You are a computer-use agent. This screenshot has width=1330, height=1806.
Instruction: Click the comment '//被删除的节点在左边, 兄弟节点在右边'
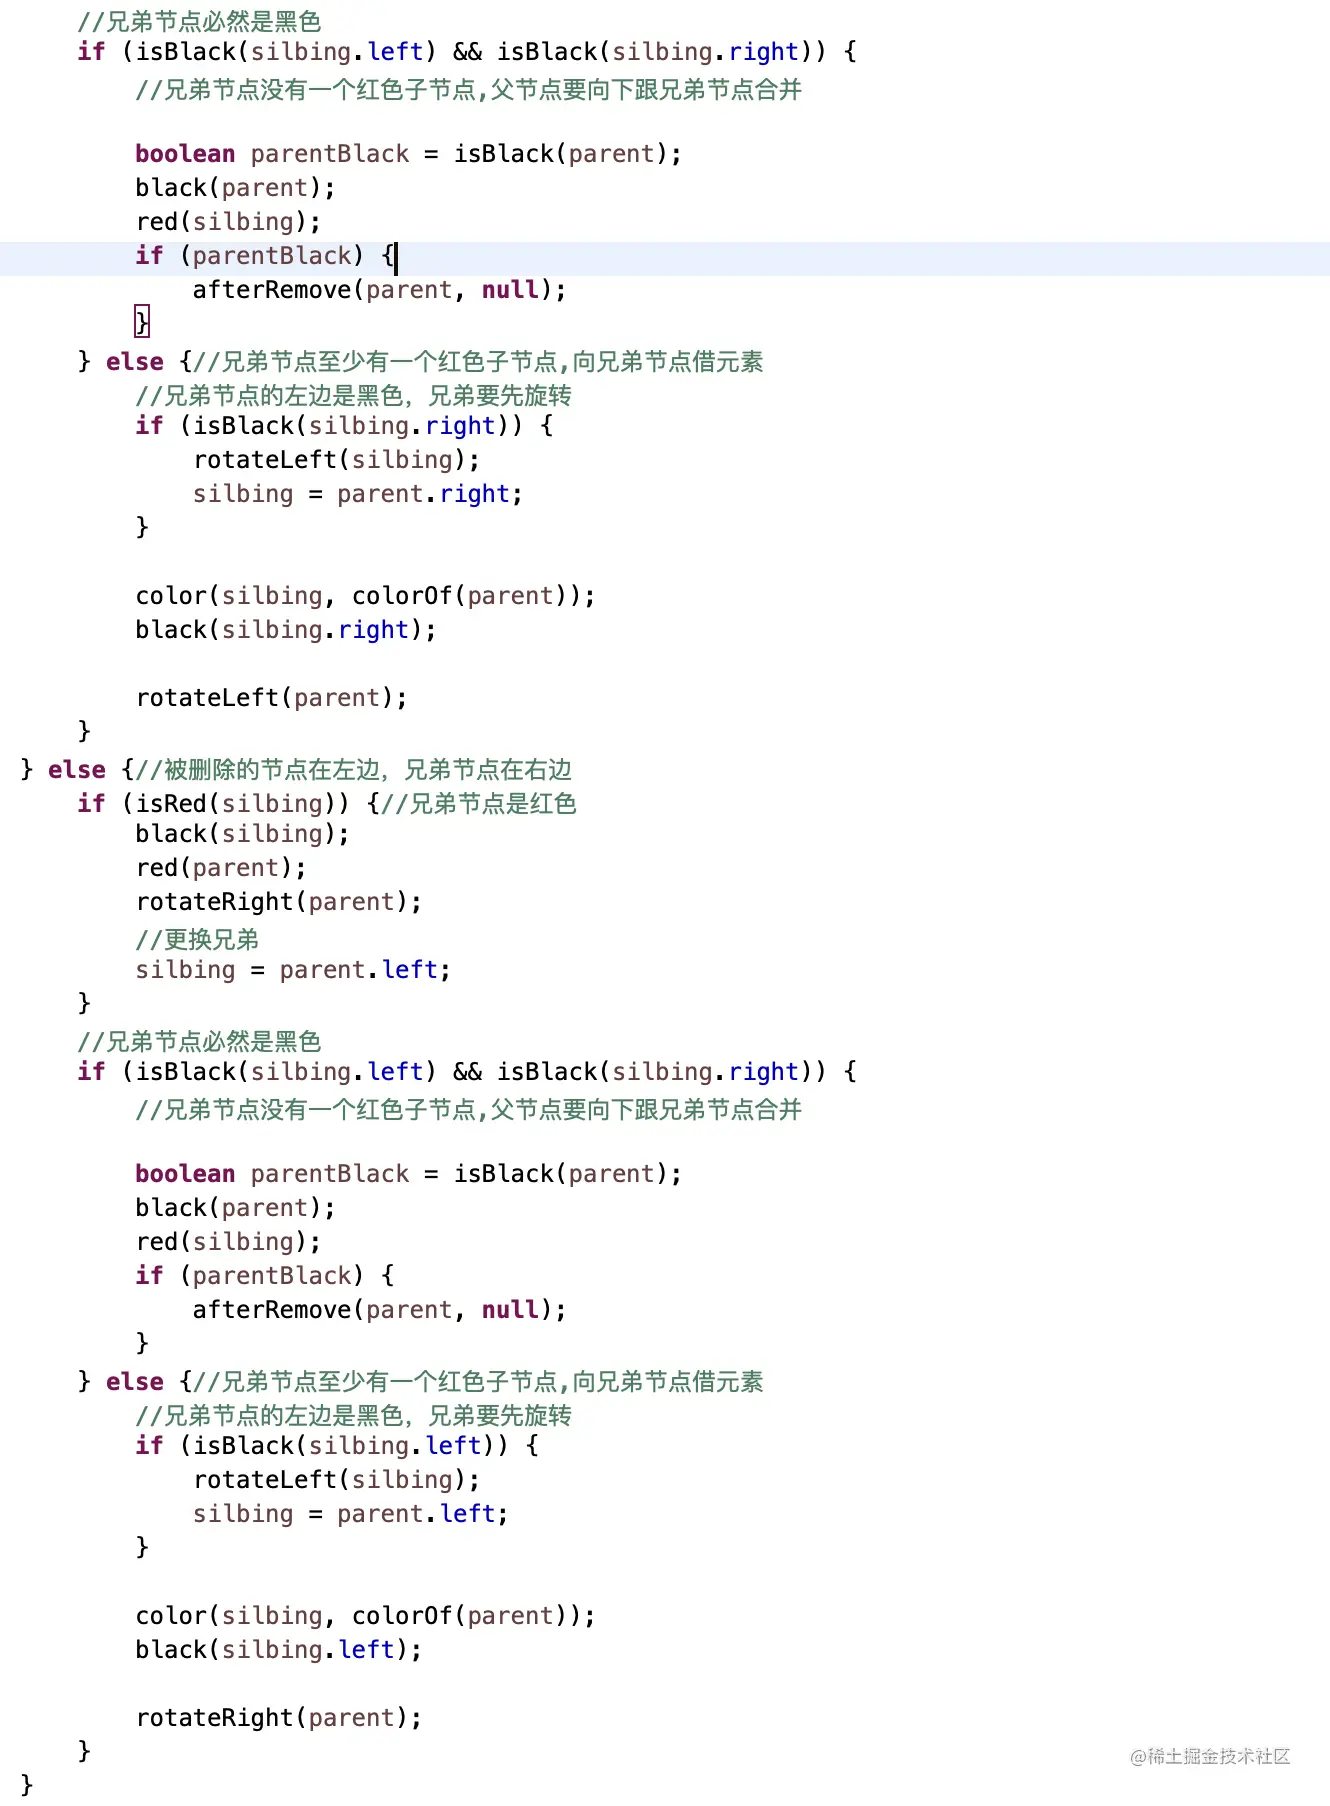(x=354, y=770)
